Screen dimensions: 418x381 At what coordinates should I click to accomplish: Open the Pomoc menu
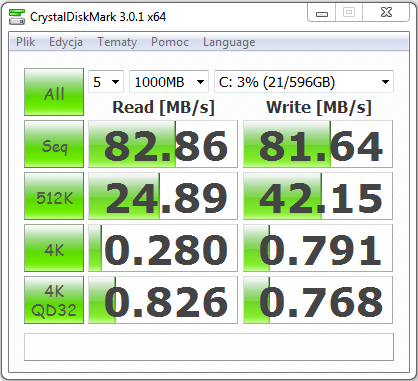coord(170,42)
